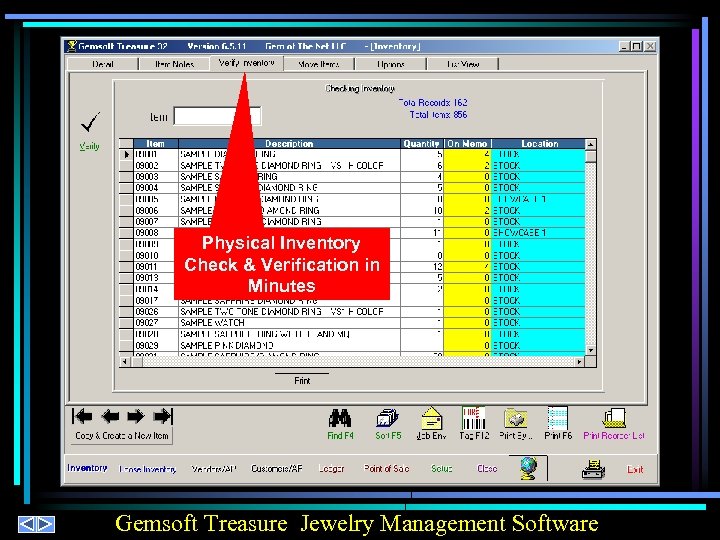
Task: Click Copy & Create a New Item
Action: (122, 436)
